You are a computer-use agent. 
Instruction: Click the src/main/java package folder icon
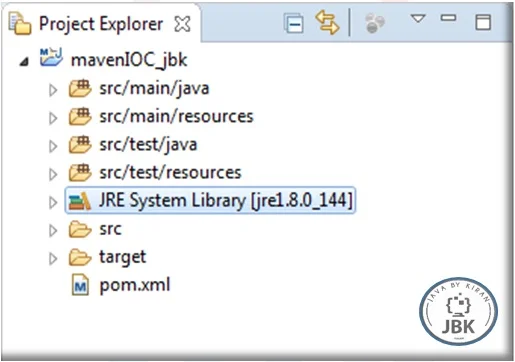pos(80,88)
